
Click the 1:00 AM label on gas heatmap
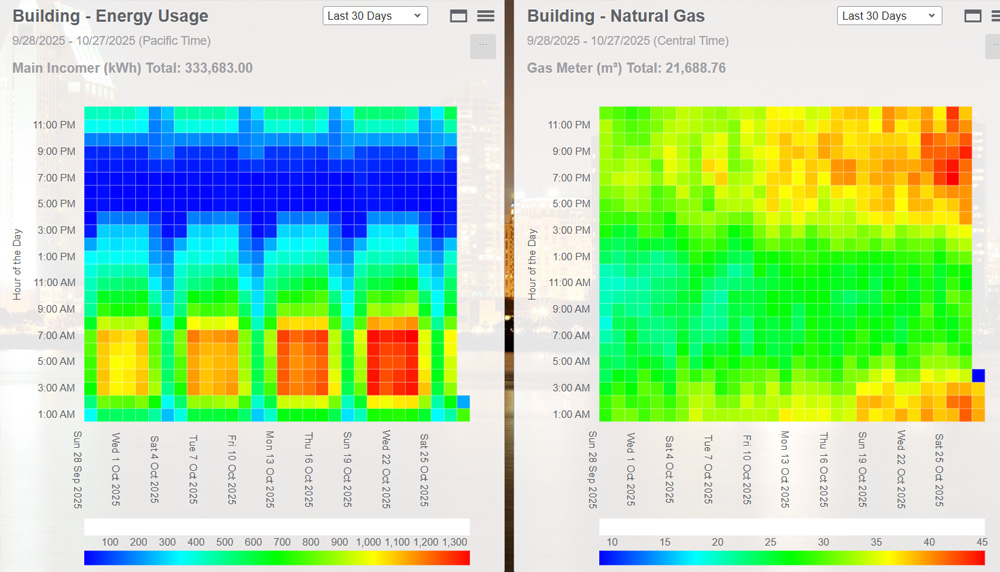[569, 414]
